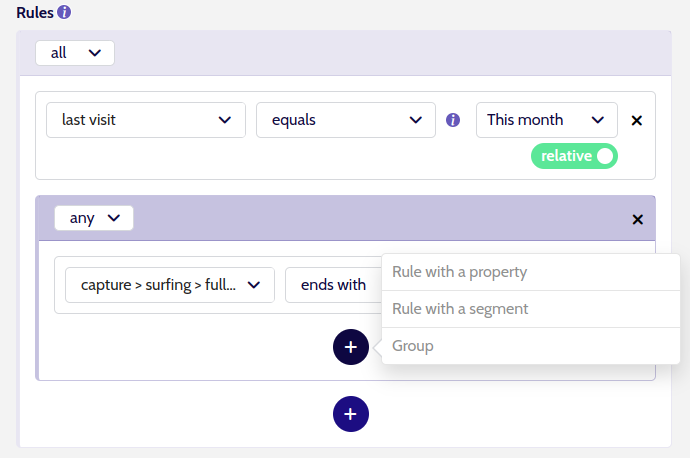Click the chevron on This month dropdown
Image resolution: width=690 pixels, height=458 pixels.
[598, 120]
